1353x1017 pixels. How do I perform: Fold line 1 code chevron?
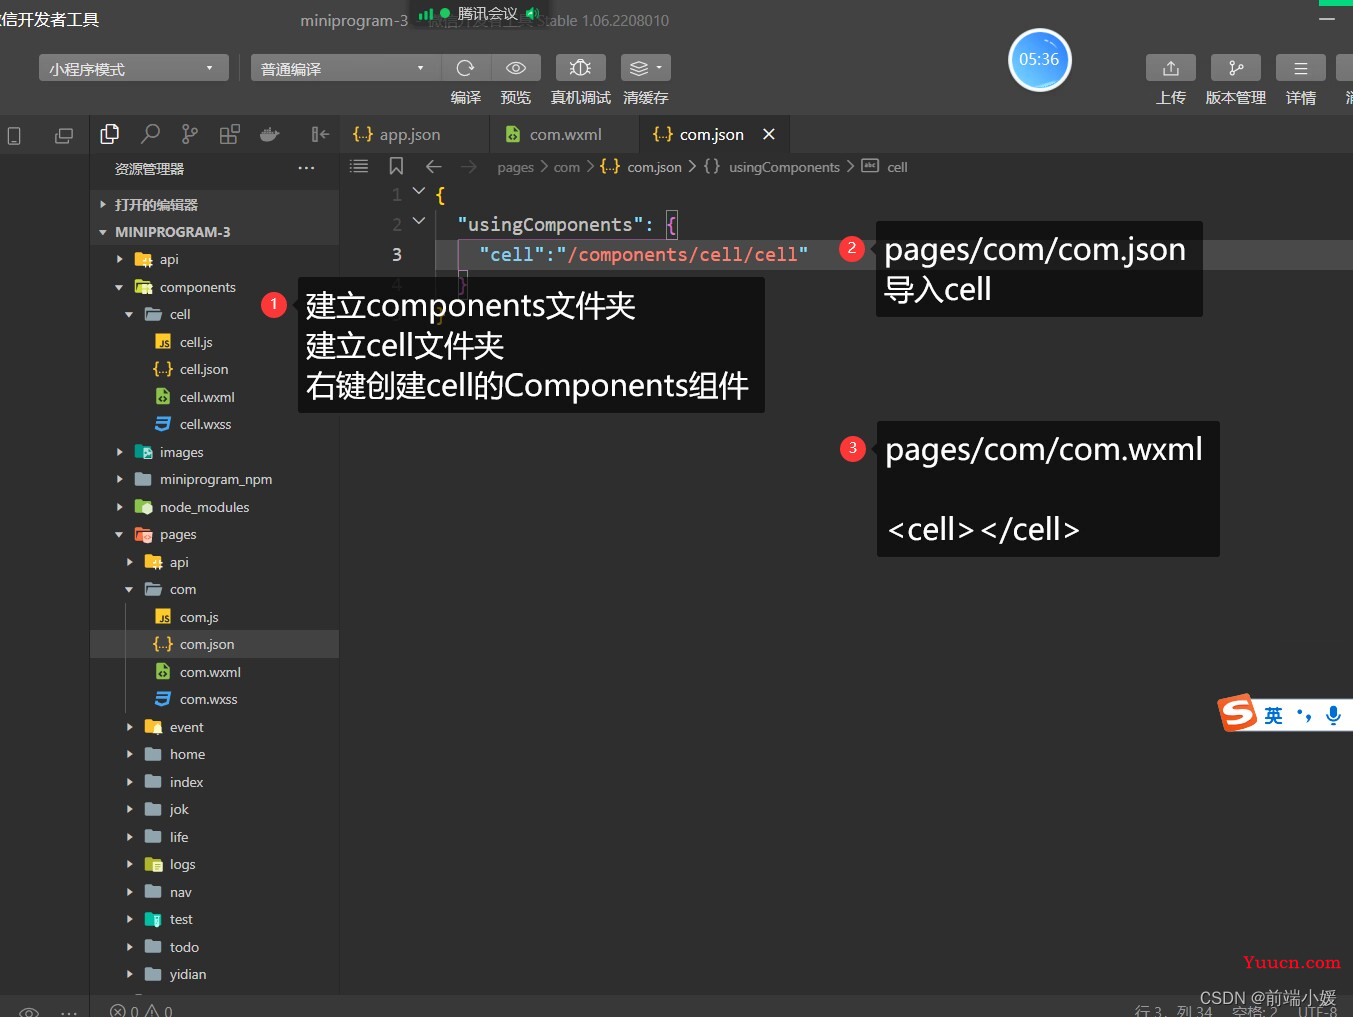tap(419, 191)
